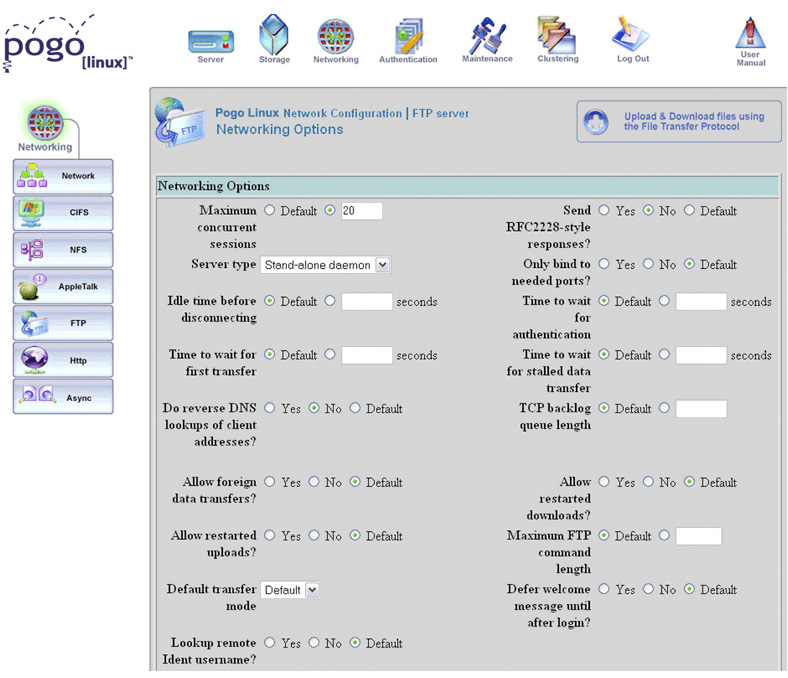
Task: Select Yes for allow restarted uploads
Action: 270,535
